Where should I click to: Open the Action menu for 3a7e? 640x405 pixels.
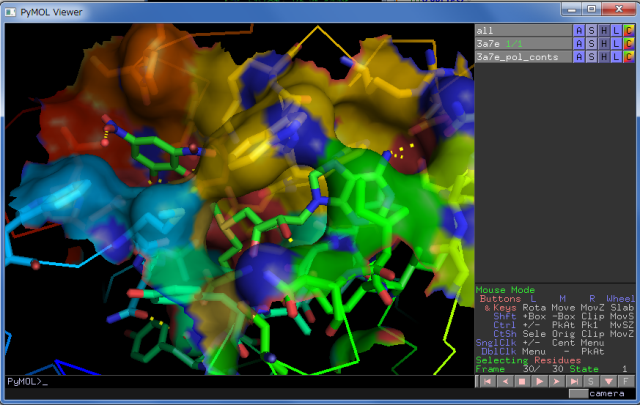(x=579, y=44)
